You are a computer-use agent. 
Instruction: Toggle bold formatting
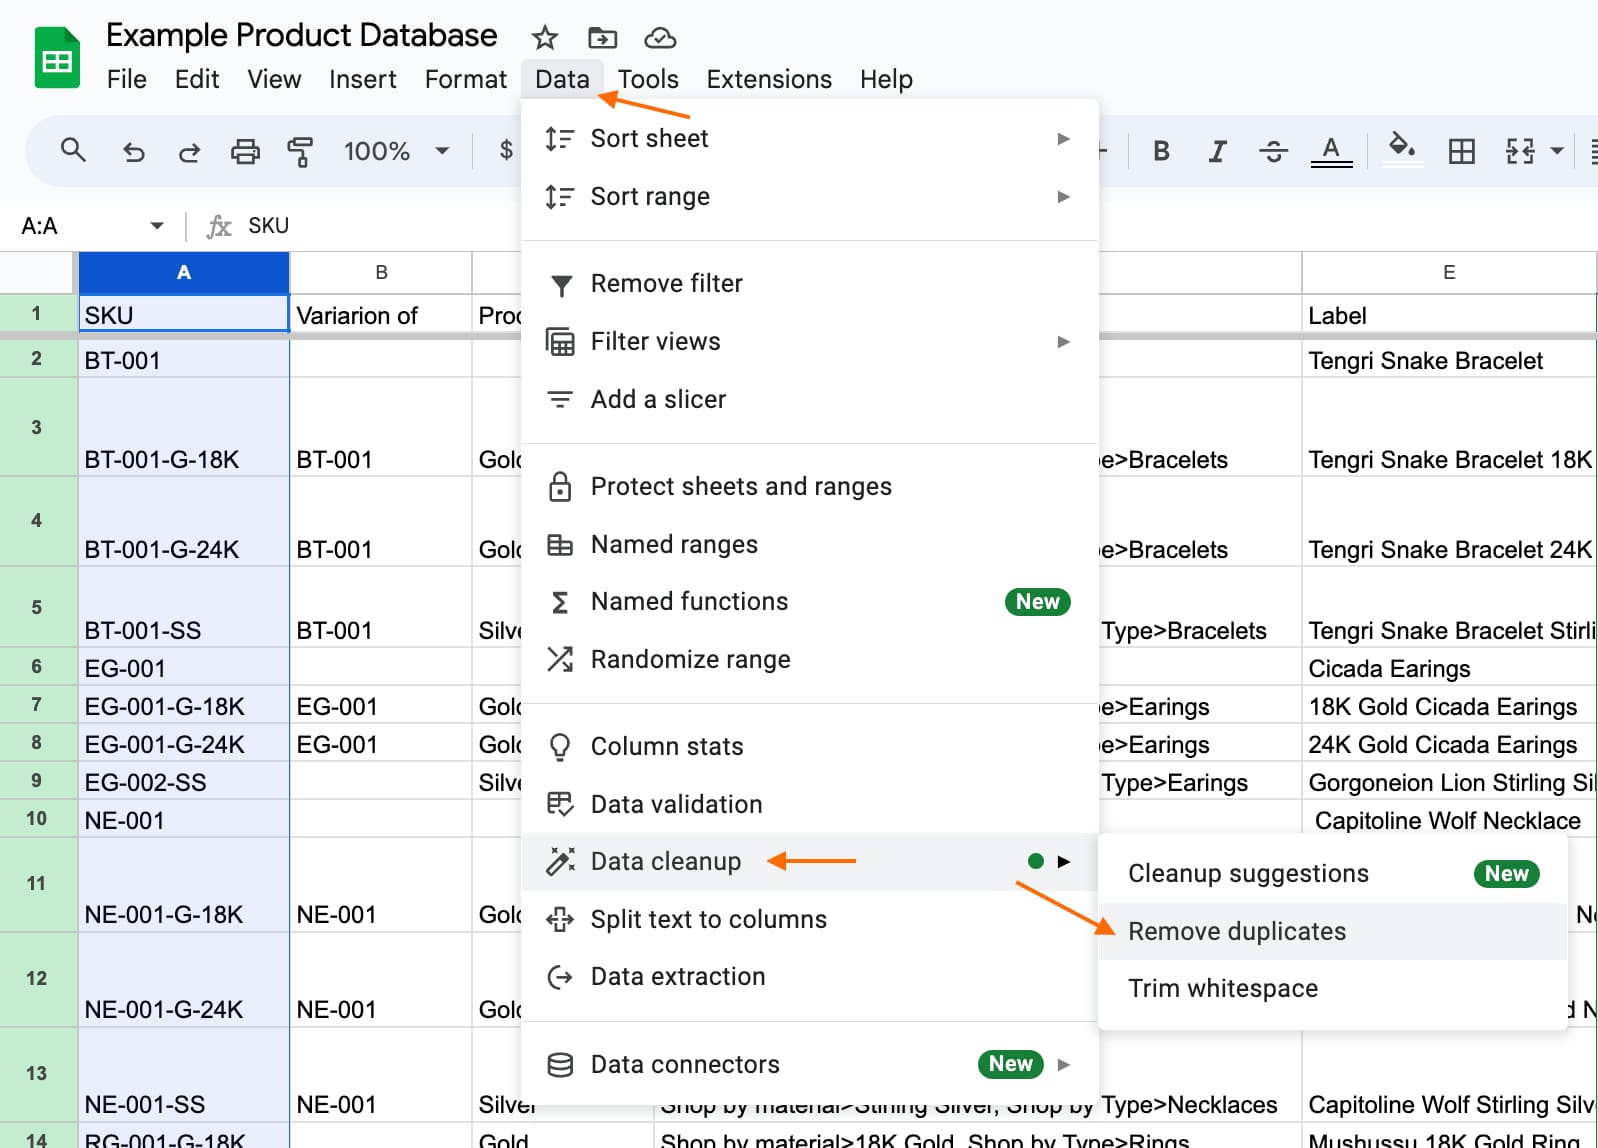point(1161,151)
